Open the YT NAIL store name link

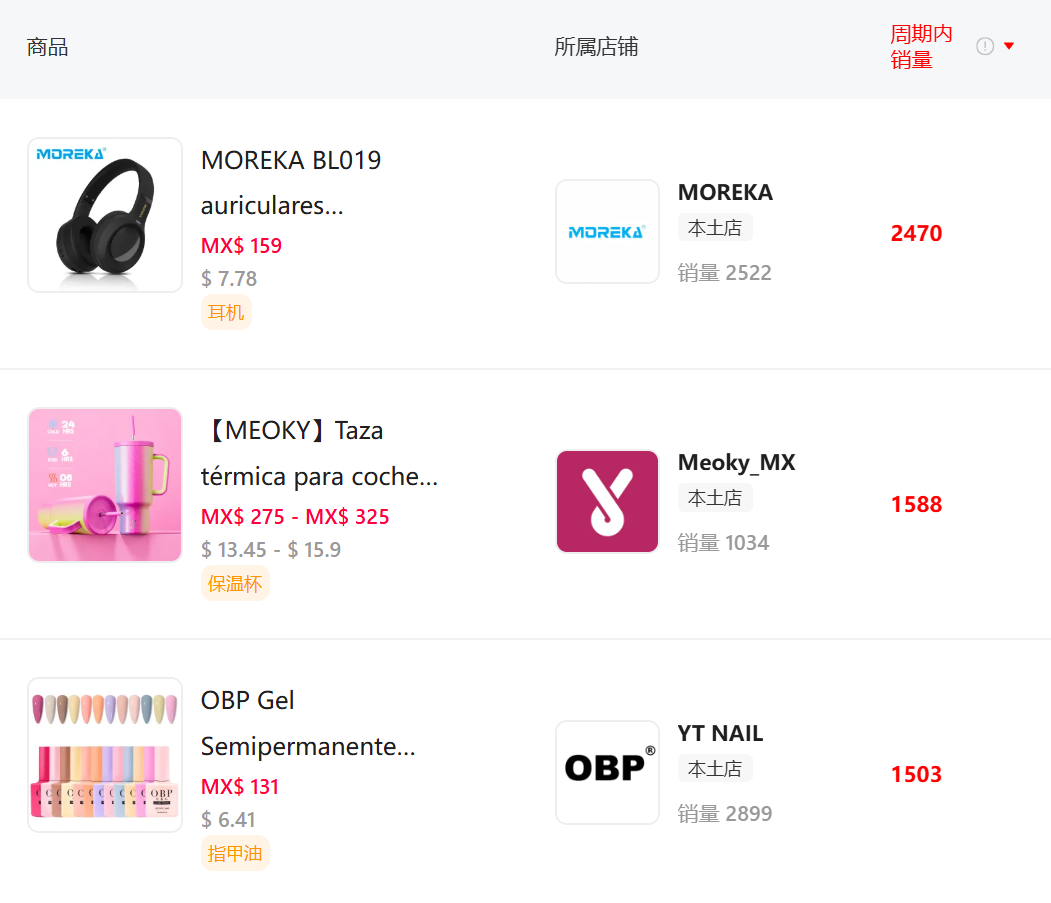click(x=721, y=733)
